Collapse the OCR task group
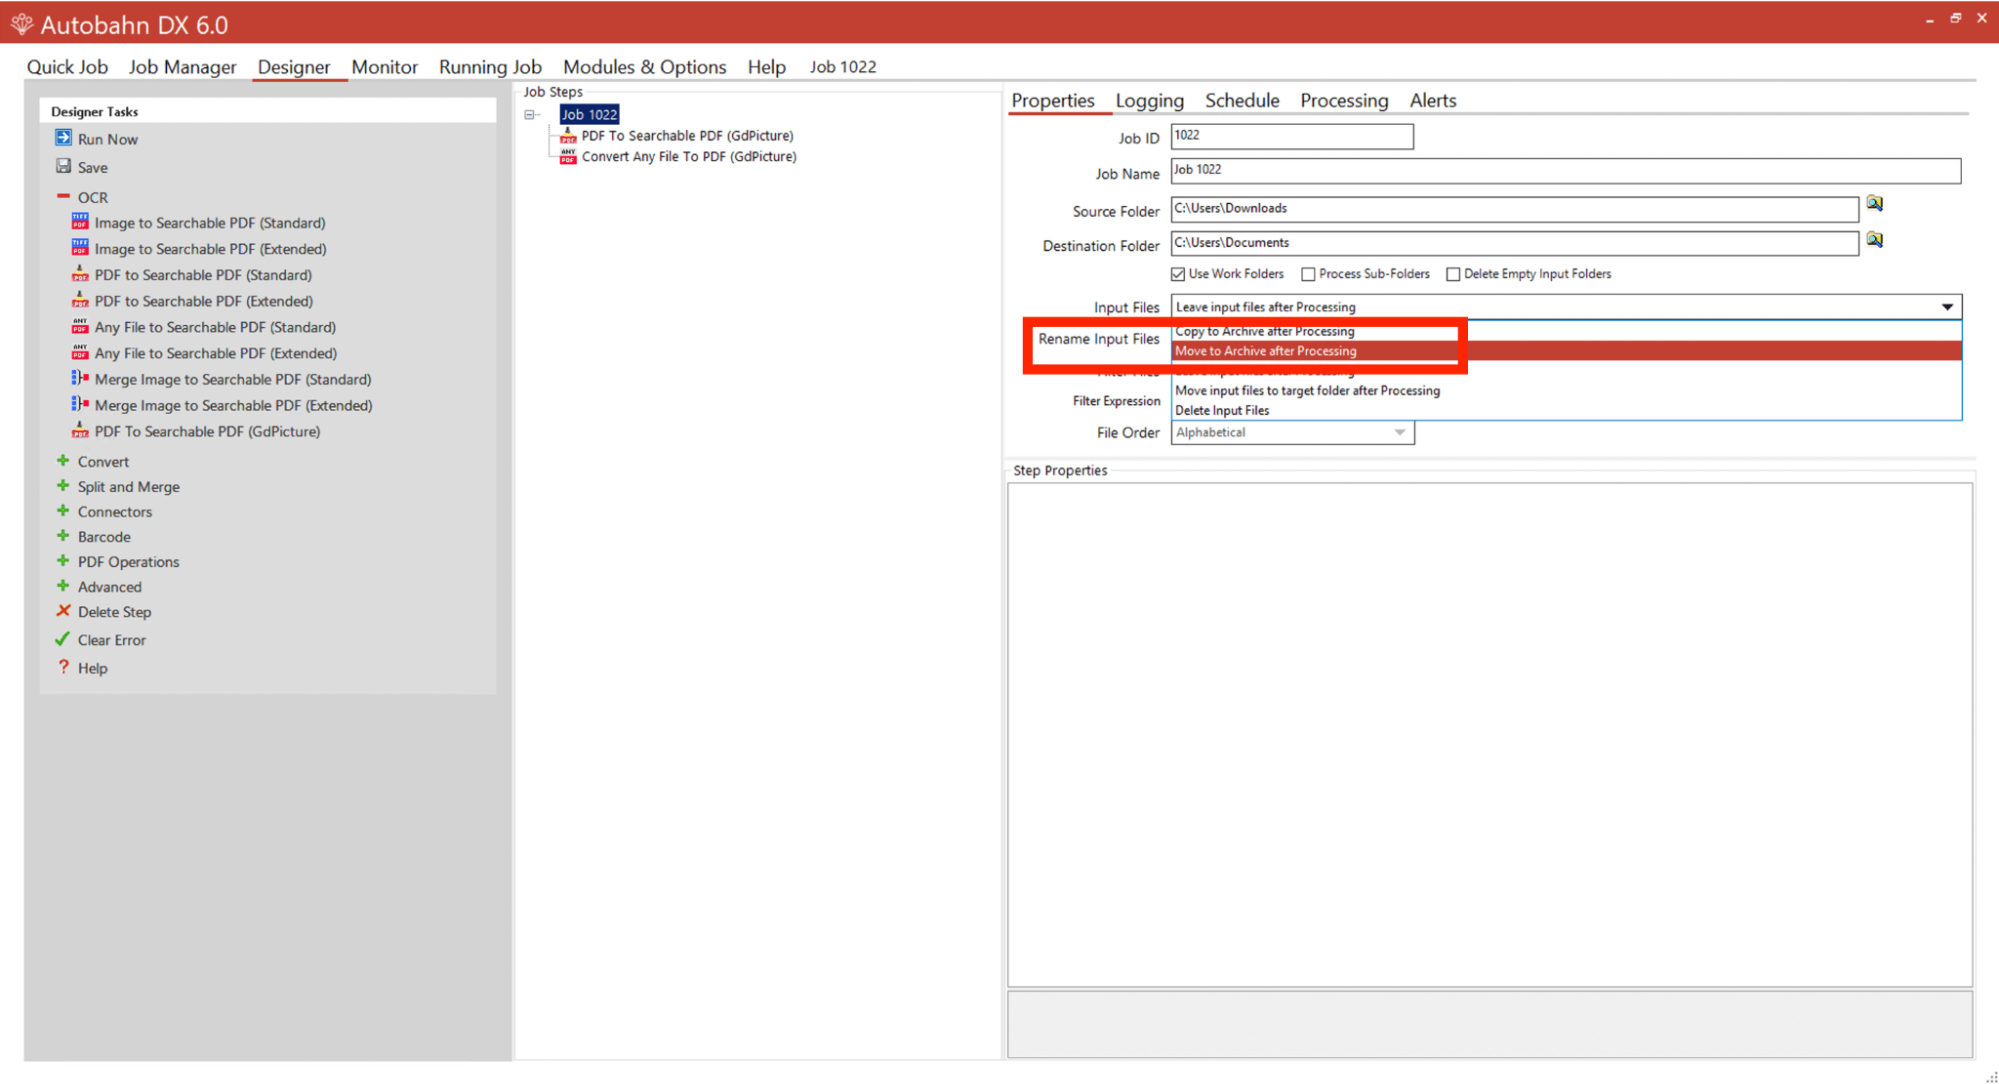The height and width of the screenshot is (1084, 1999). coord(63,197)
